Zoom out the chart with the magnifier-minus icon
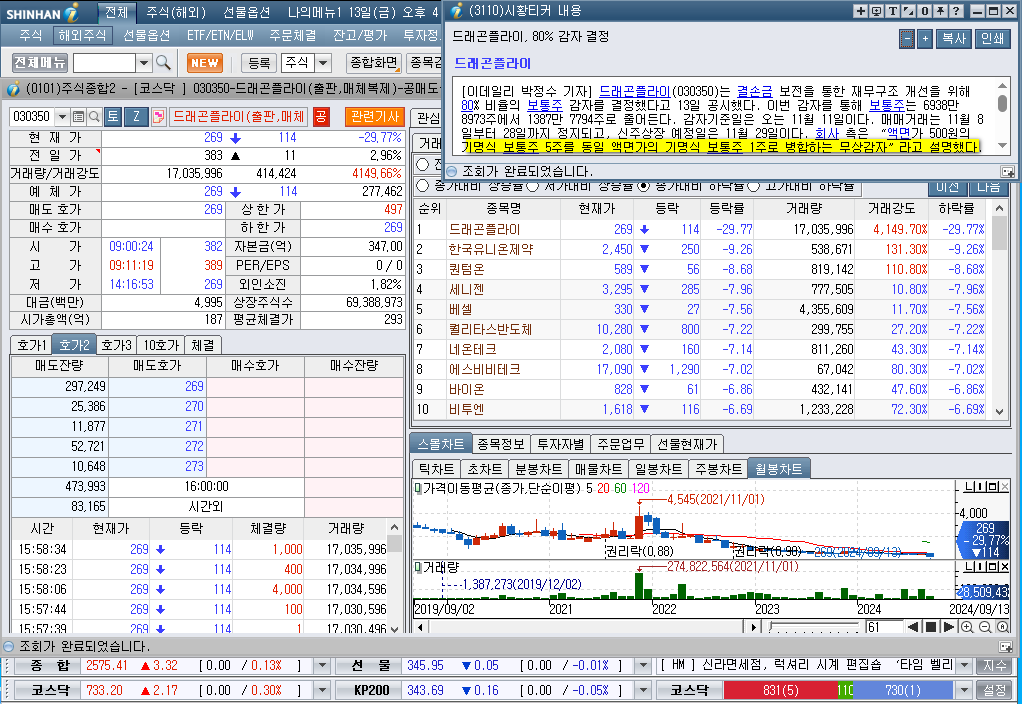The width and height of the screenshot is (1022, 704). 985,627
